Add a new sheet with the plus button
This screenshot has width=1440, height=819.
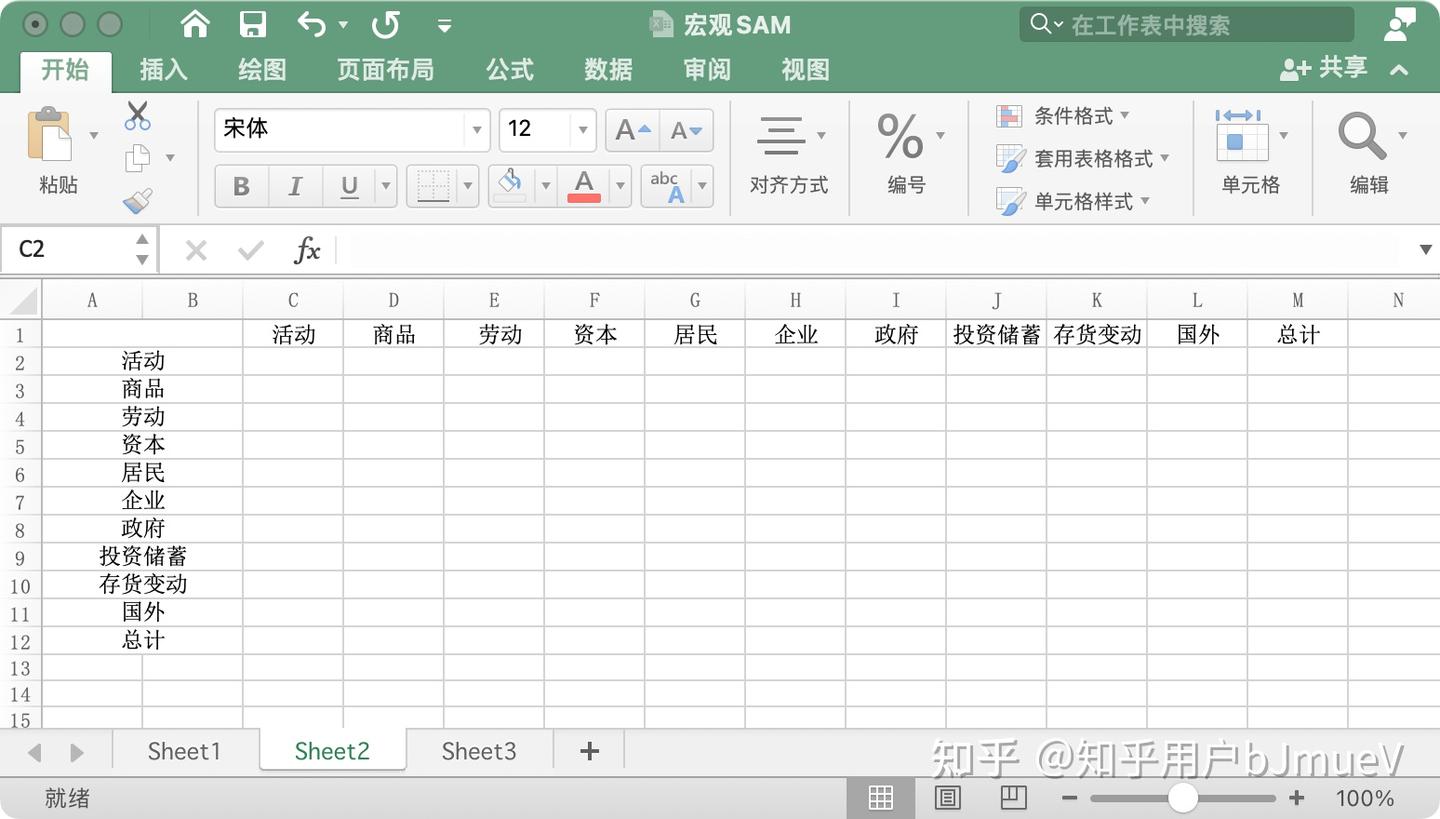589,750
